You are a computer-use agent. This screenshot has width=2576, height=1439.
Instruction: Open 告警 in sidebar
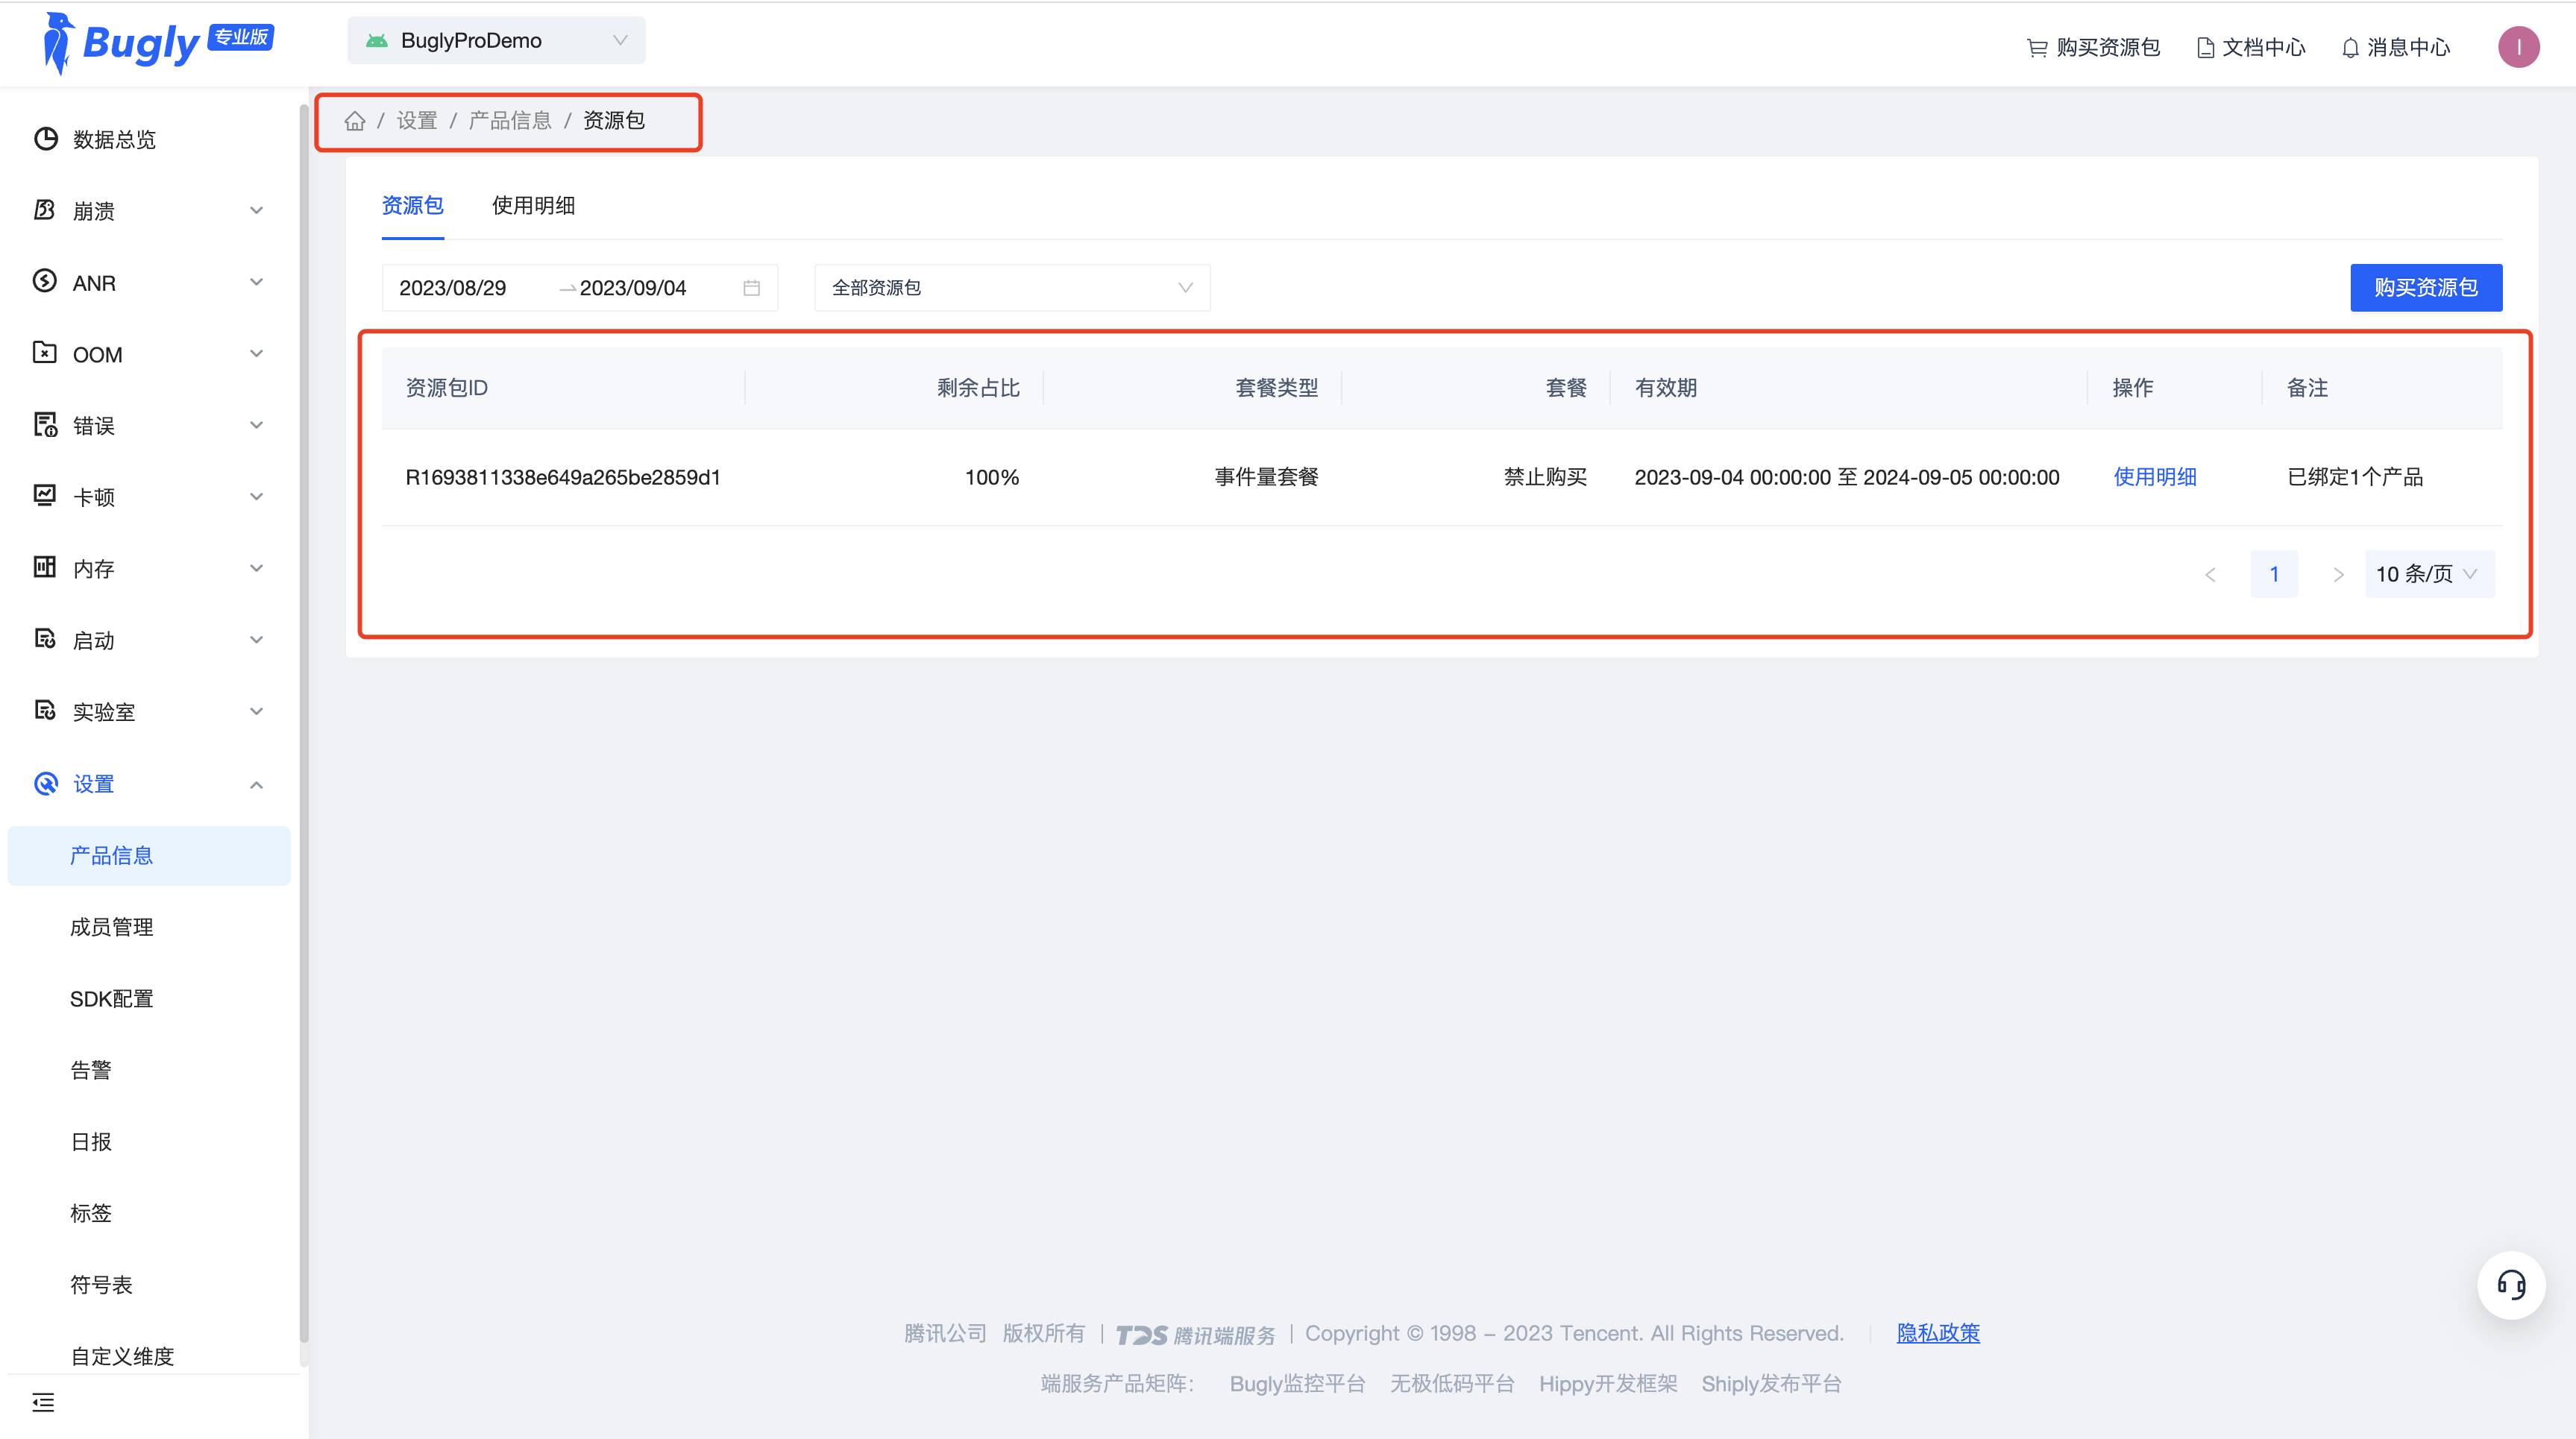[90, 1070]
